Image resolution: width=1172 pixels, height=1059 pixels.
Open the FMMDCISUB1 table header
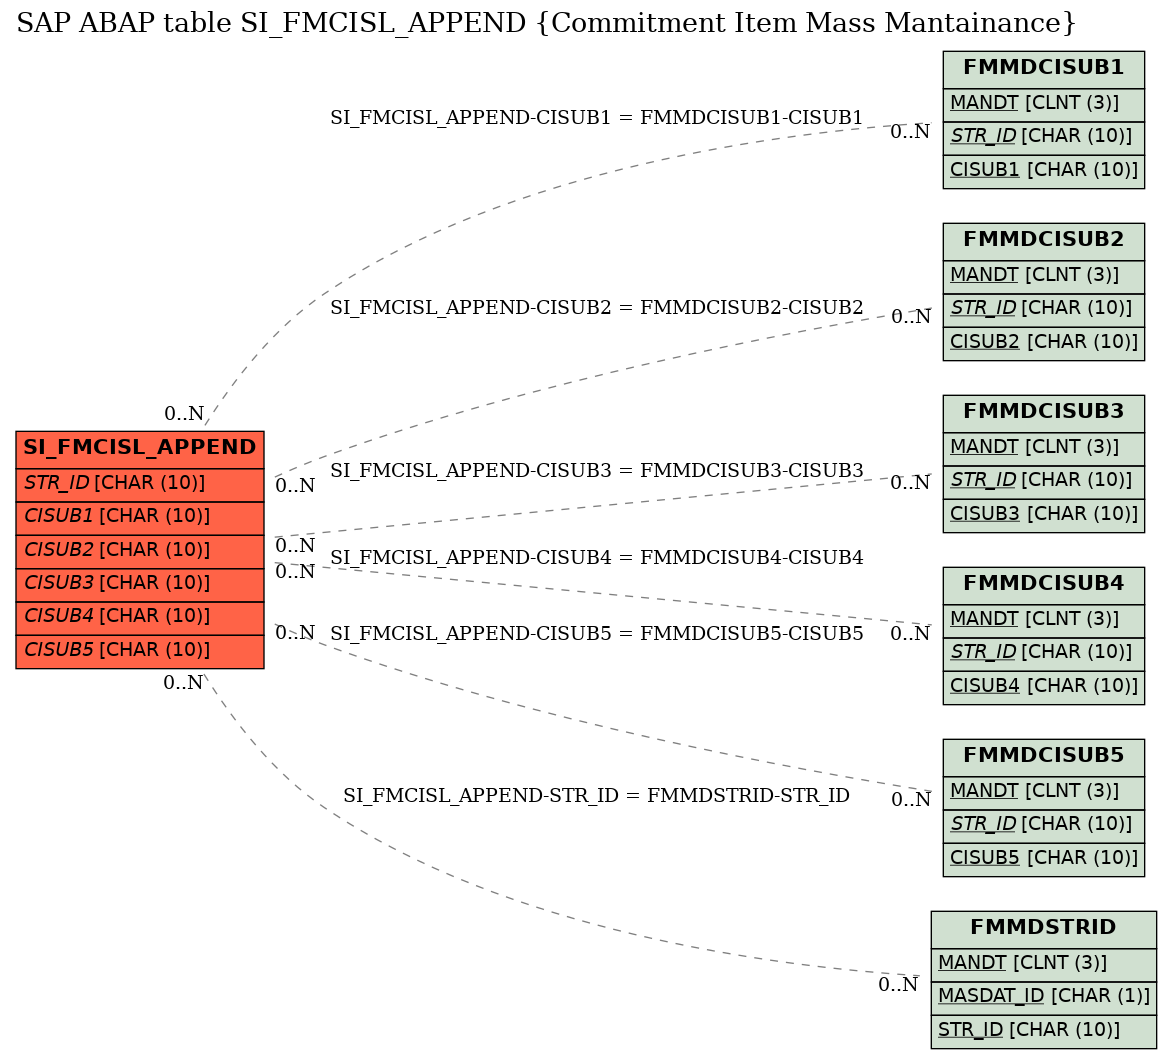click(1043, 70)
